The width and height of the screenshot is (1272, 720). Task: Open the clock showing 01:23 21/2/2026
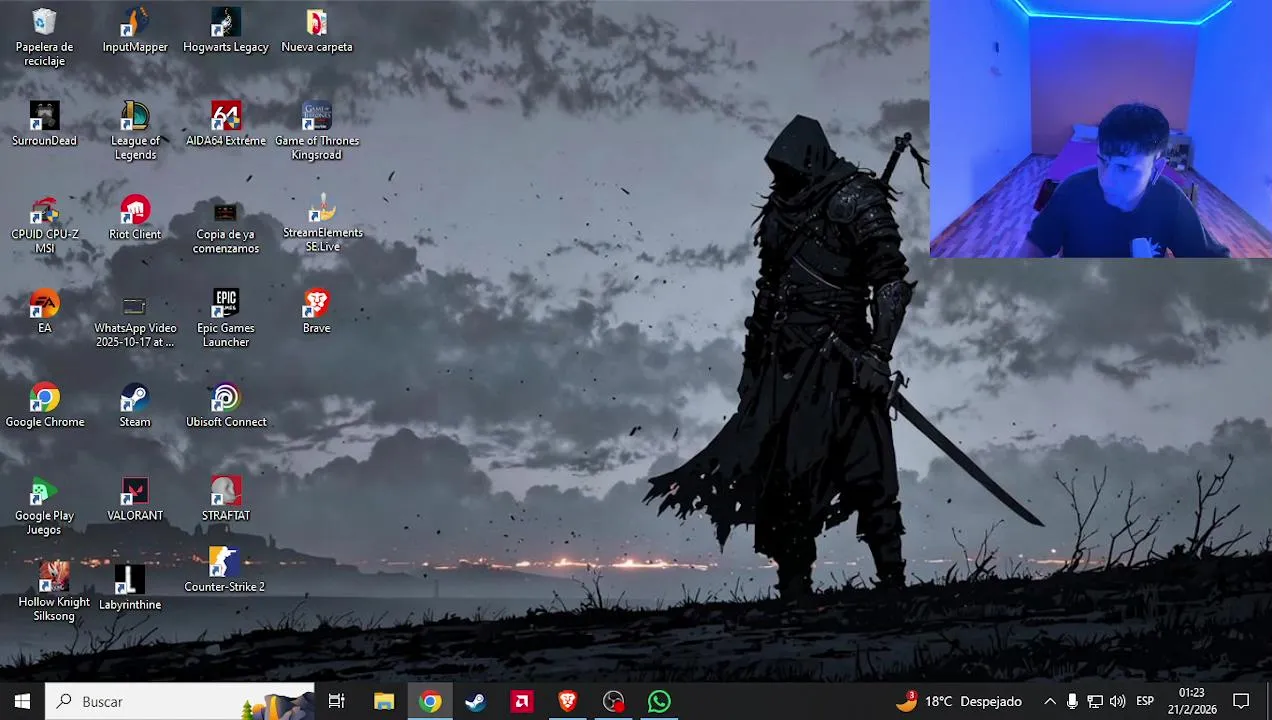point(1192,702)
